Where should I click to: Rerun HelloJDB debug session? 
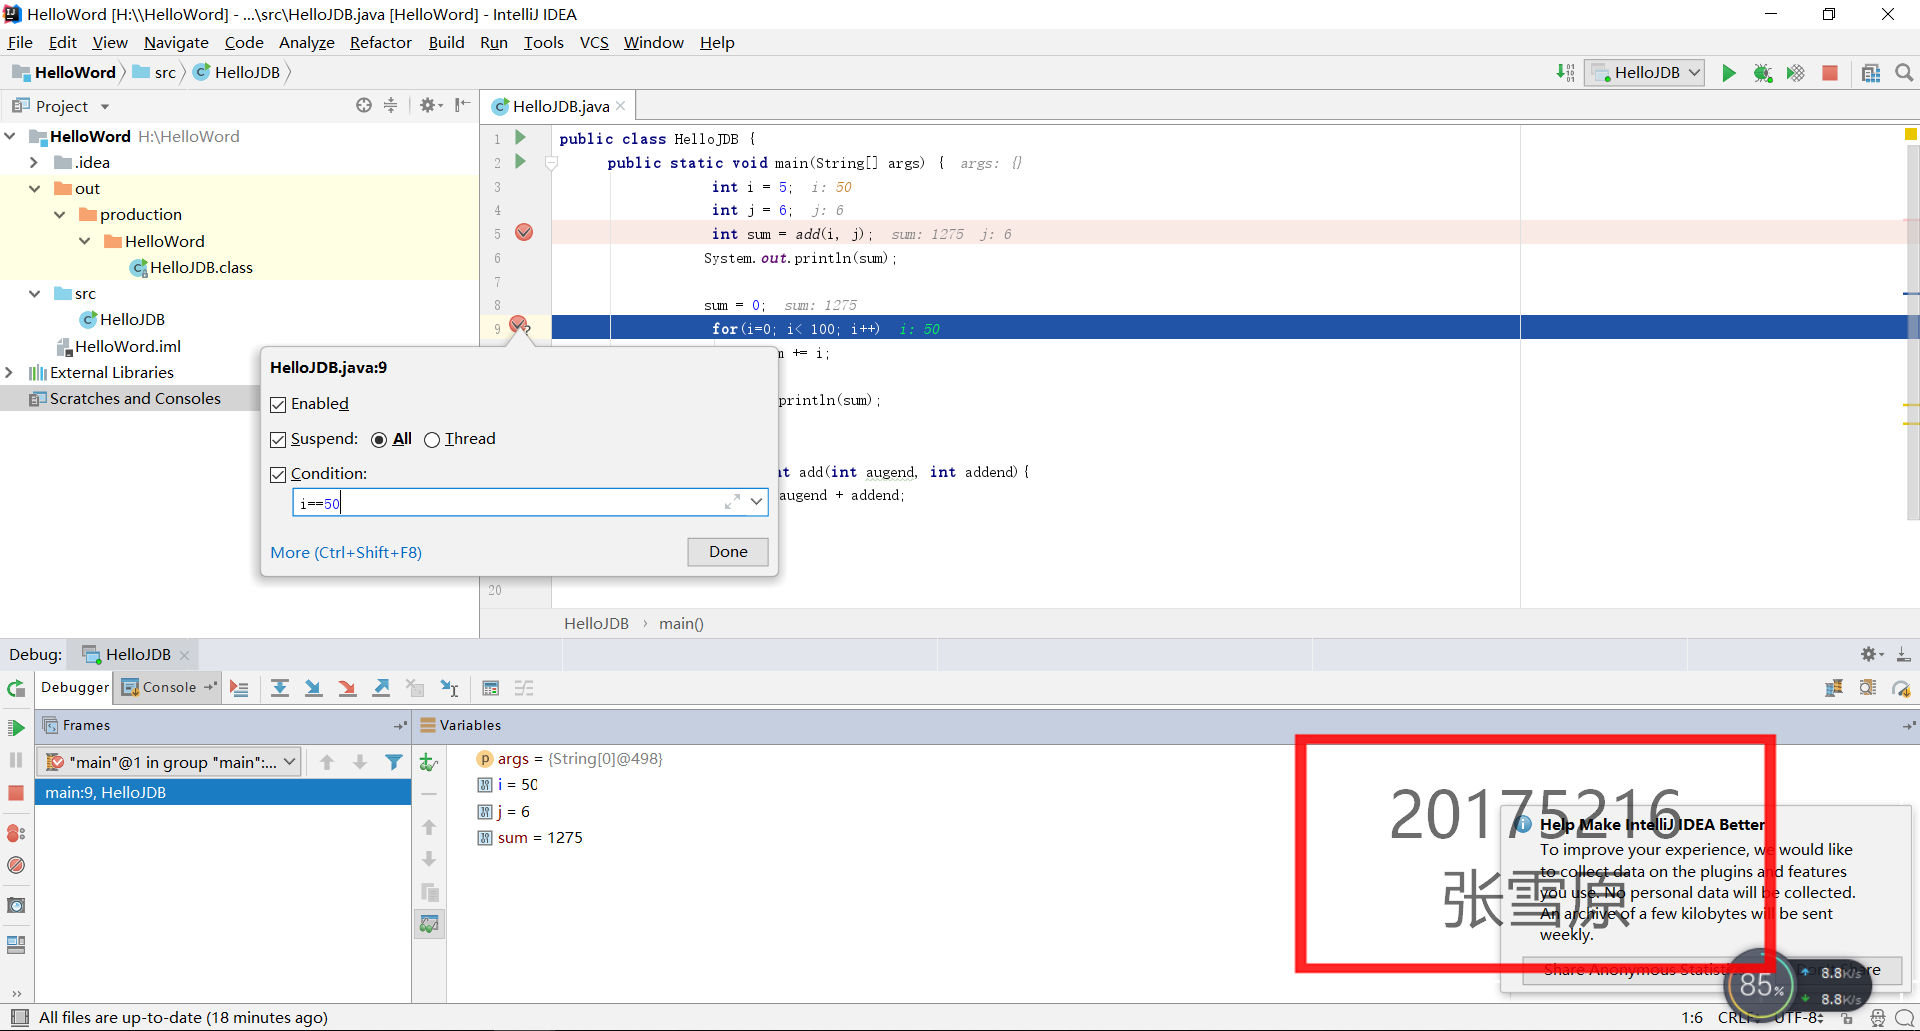(x=16, y=689)
